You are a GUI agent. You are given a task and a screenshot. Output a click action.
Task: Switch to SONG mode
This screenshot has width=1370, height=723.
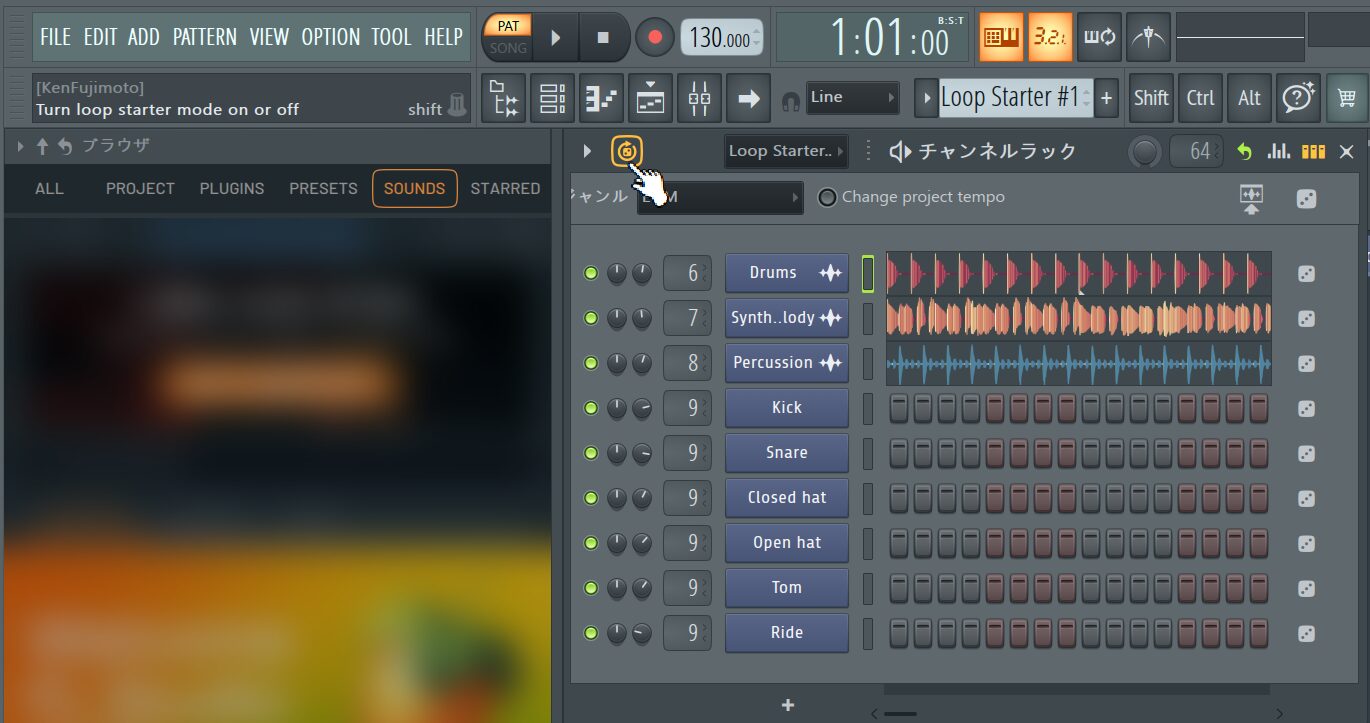pyautogui.click(x=508, y=48)
